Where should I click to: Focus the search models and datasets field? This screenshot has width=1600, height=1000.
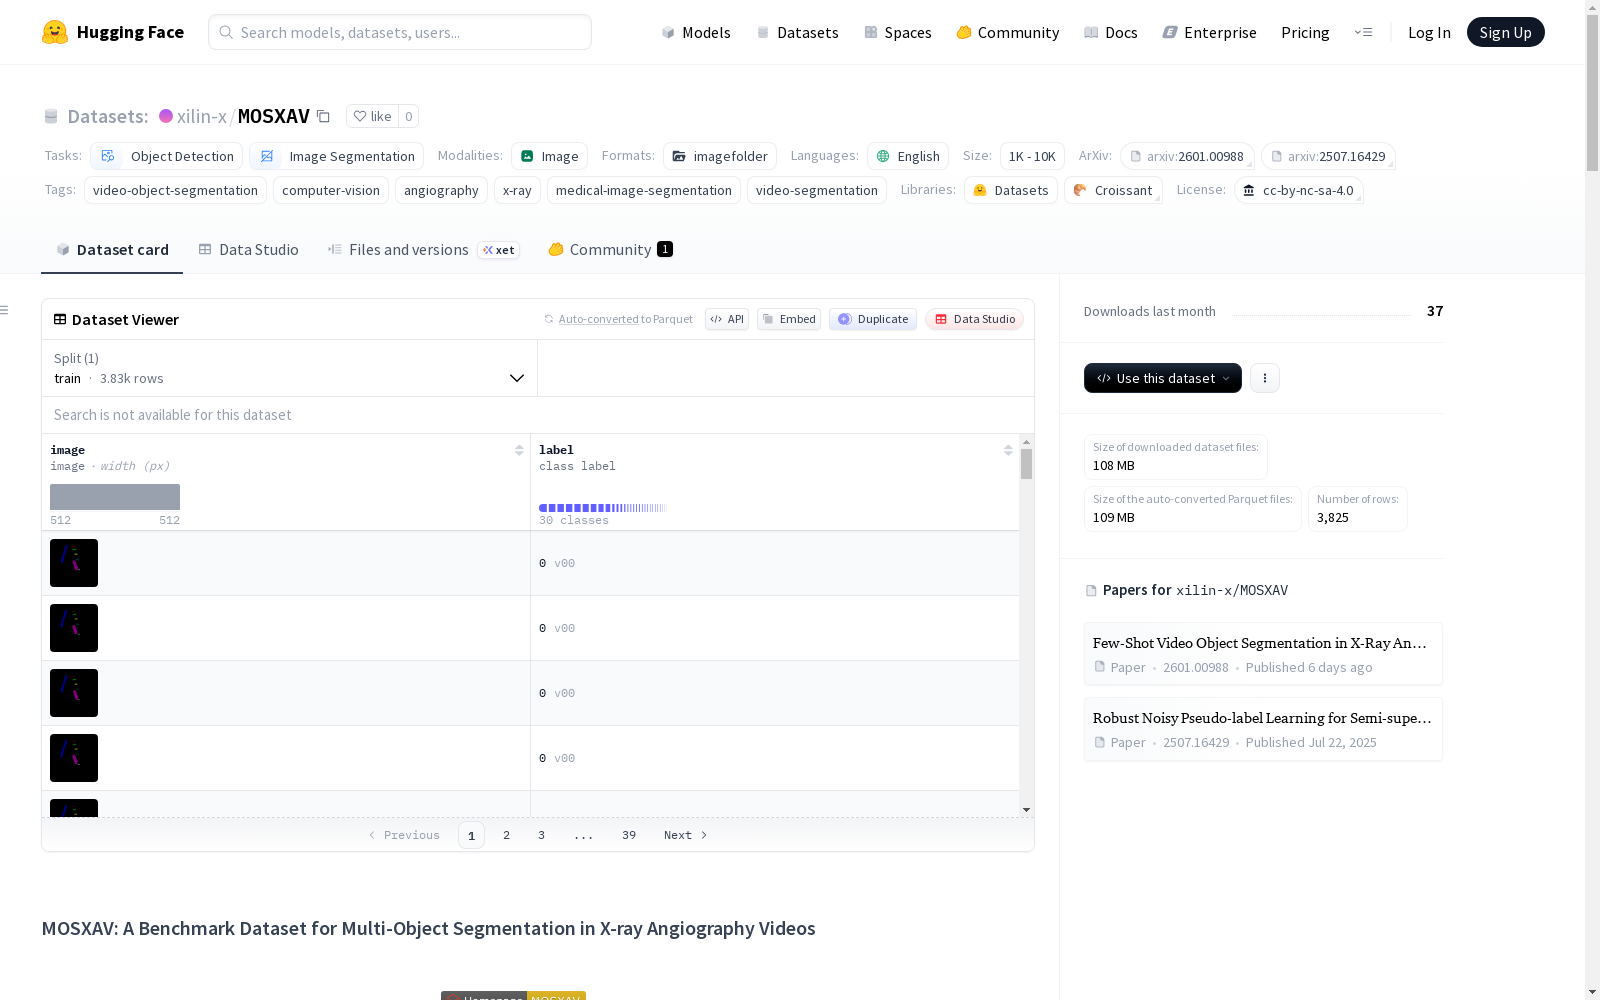click(400, 32)
